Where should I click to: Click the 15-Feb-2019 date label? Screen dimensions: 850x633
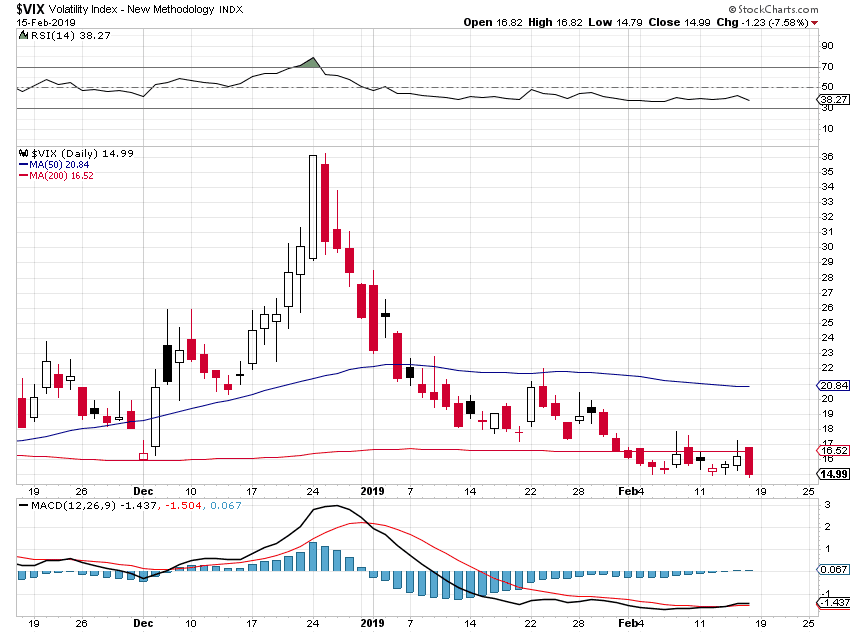coord(46,23)
